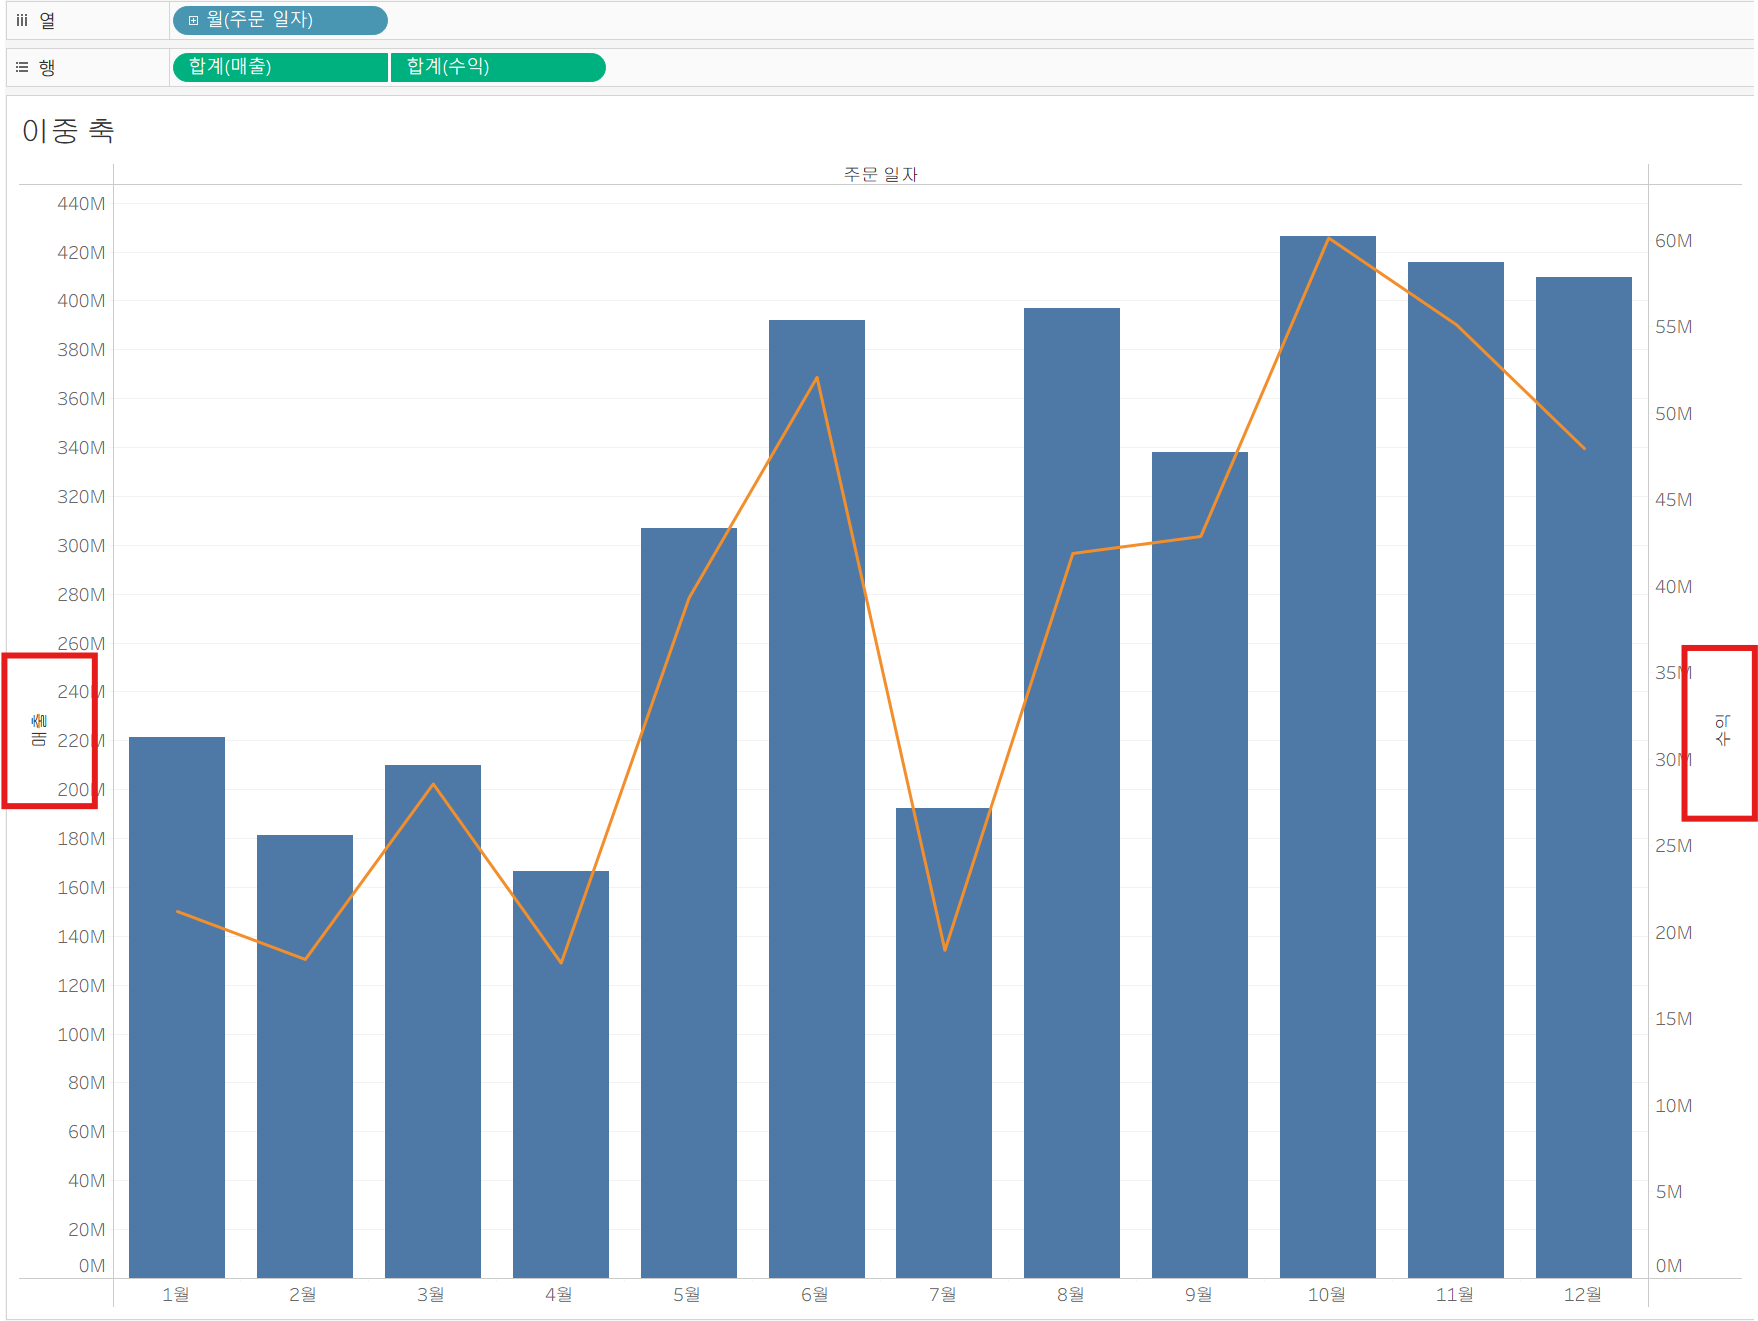The width and height of the screenshot is (1758, 1321).
Task: Click the 6월 x-axis label
Action: coord(815,1294)
